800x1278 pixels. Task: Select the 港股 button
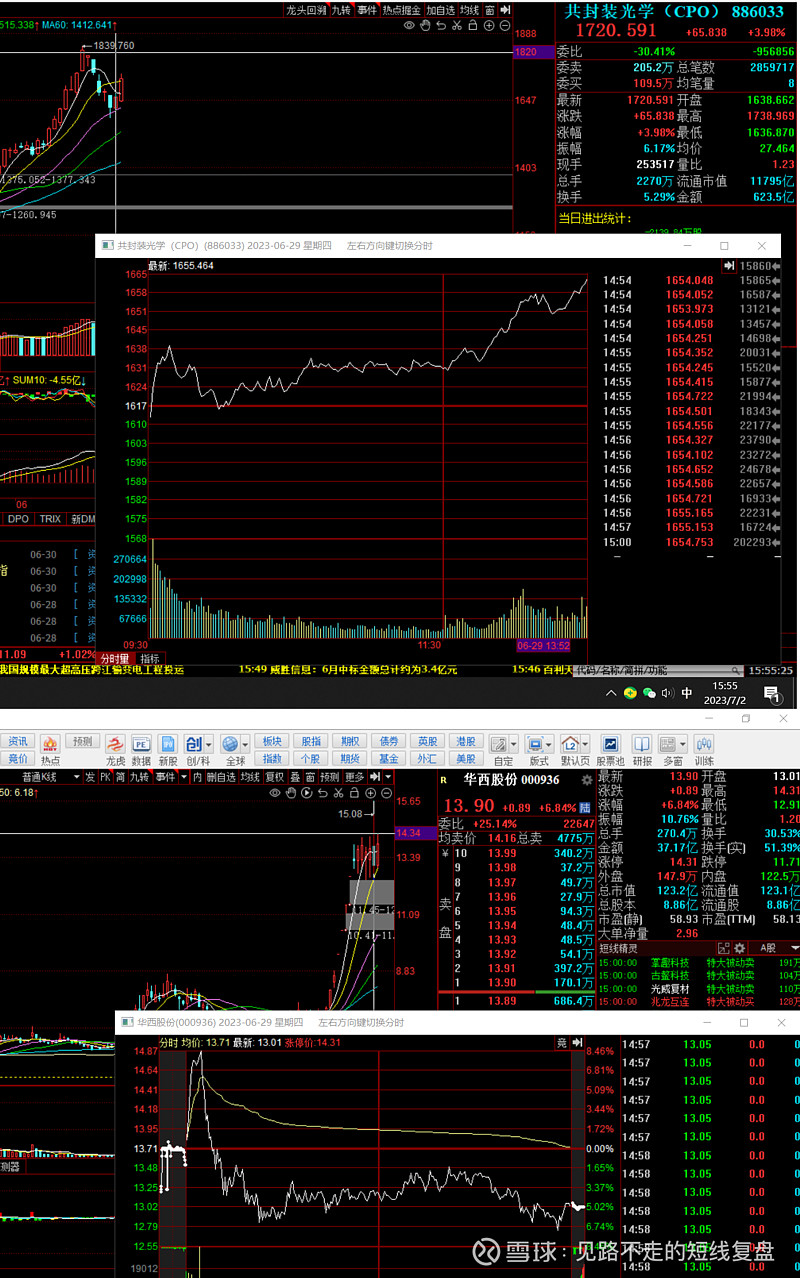tap(466, 741)
